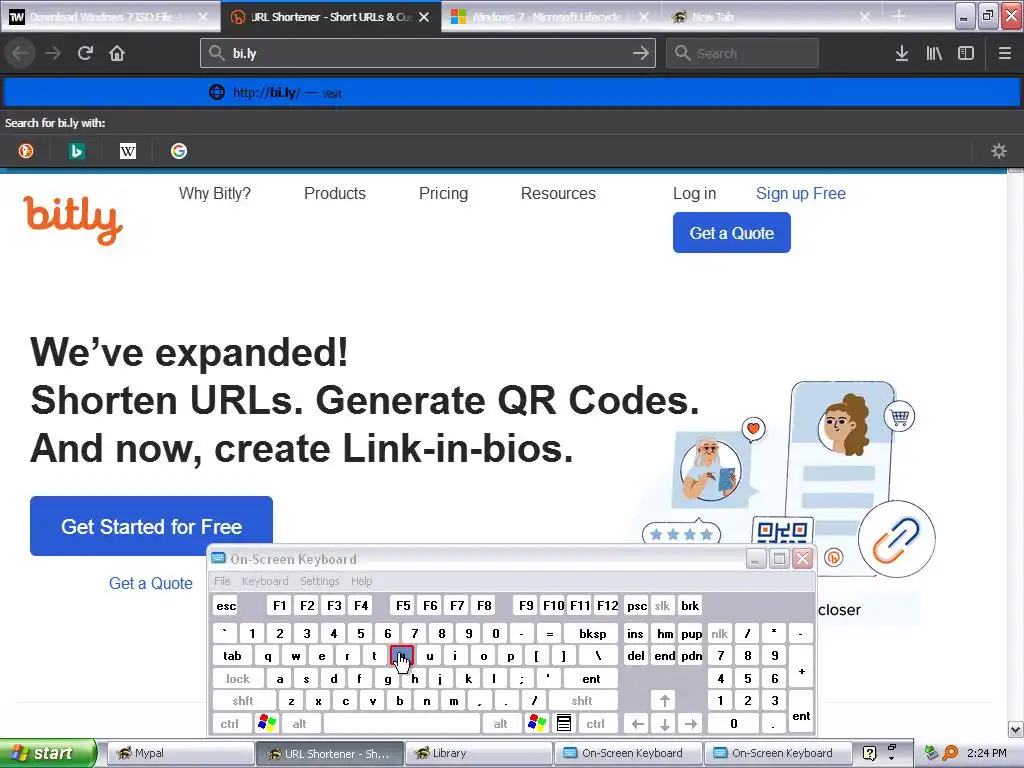
Task: Click the down arrow key on On-Screen Keyboard
Action: [664, 723]
